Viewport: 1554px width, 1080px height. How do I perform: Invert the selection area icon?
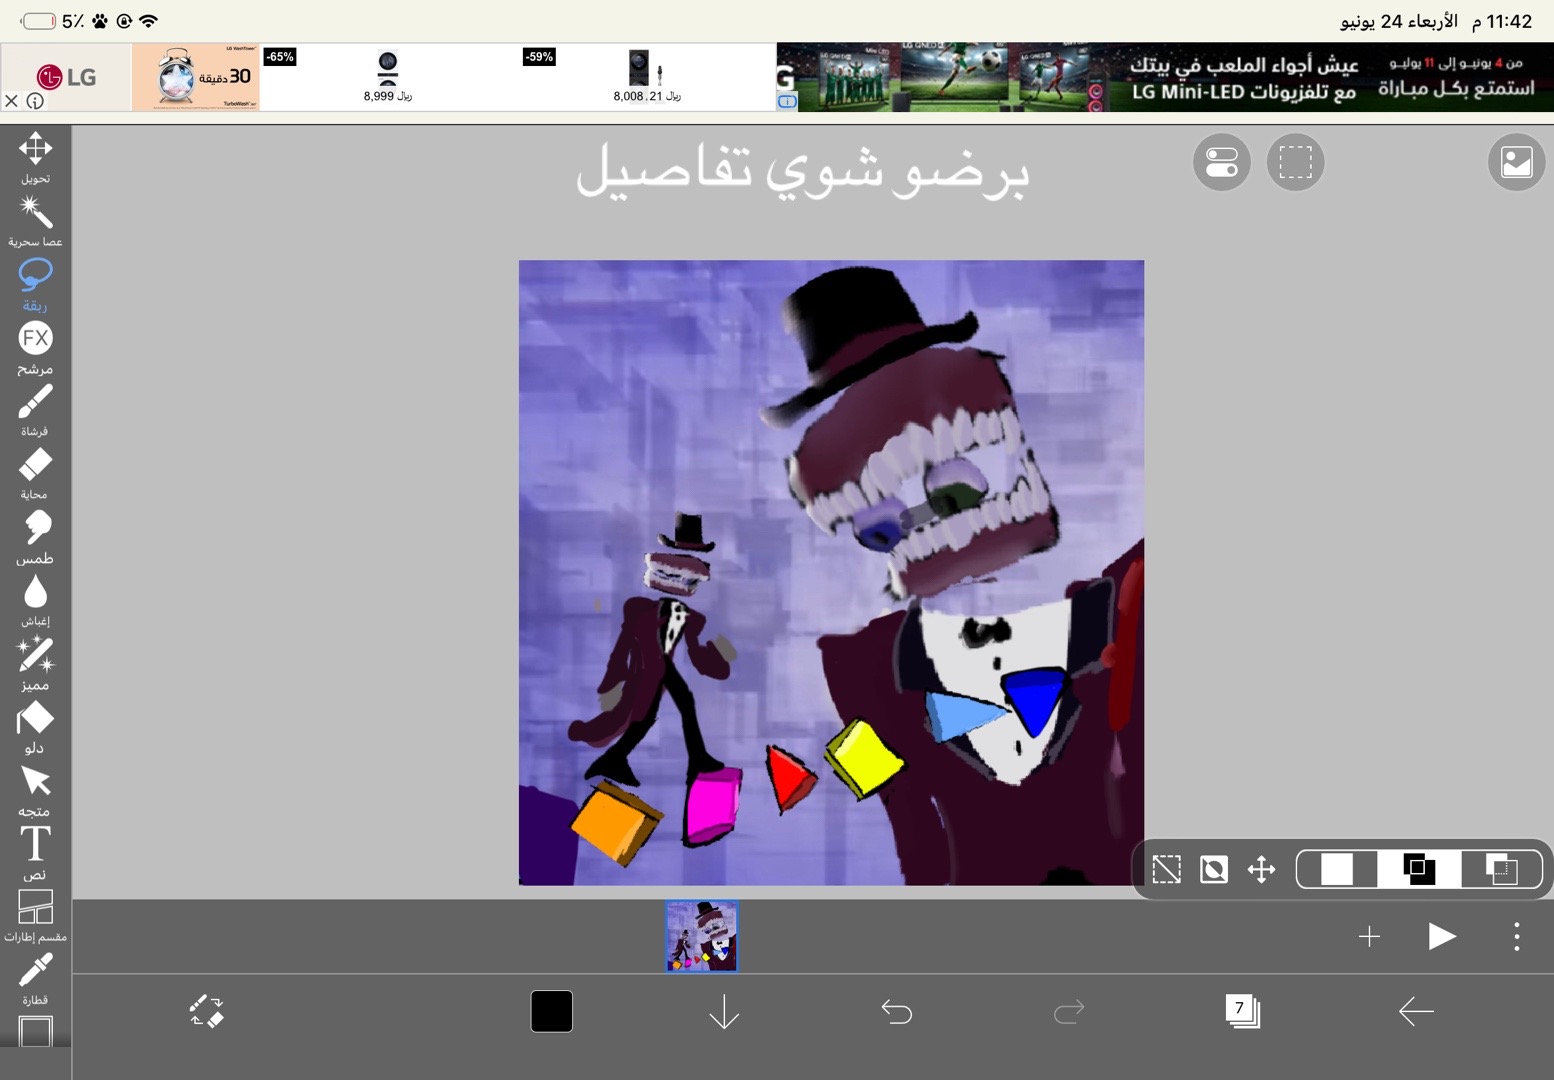click(x=1214, y=869)
